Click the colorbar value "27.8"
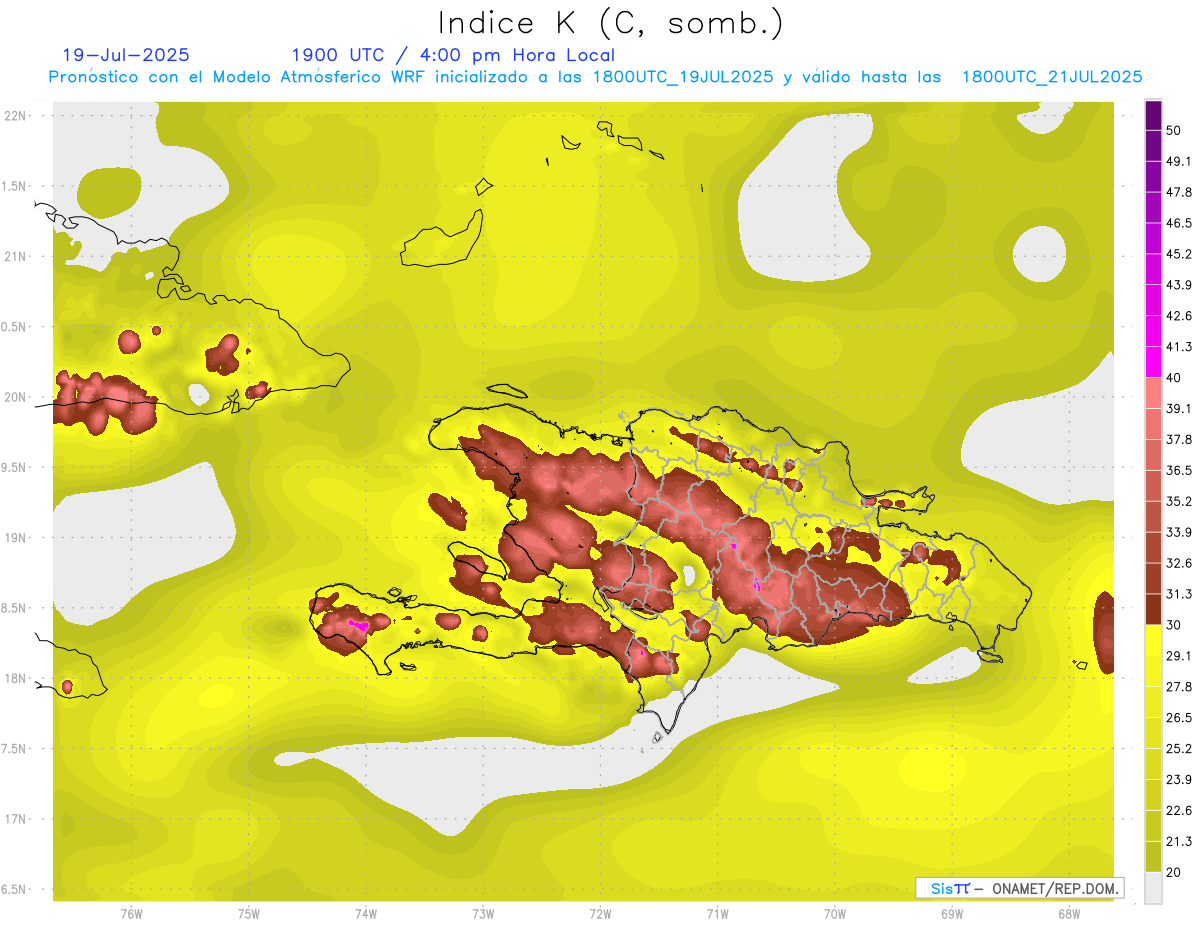This screenshot has height=927, width=1200. tap(1179, 687)
